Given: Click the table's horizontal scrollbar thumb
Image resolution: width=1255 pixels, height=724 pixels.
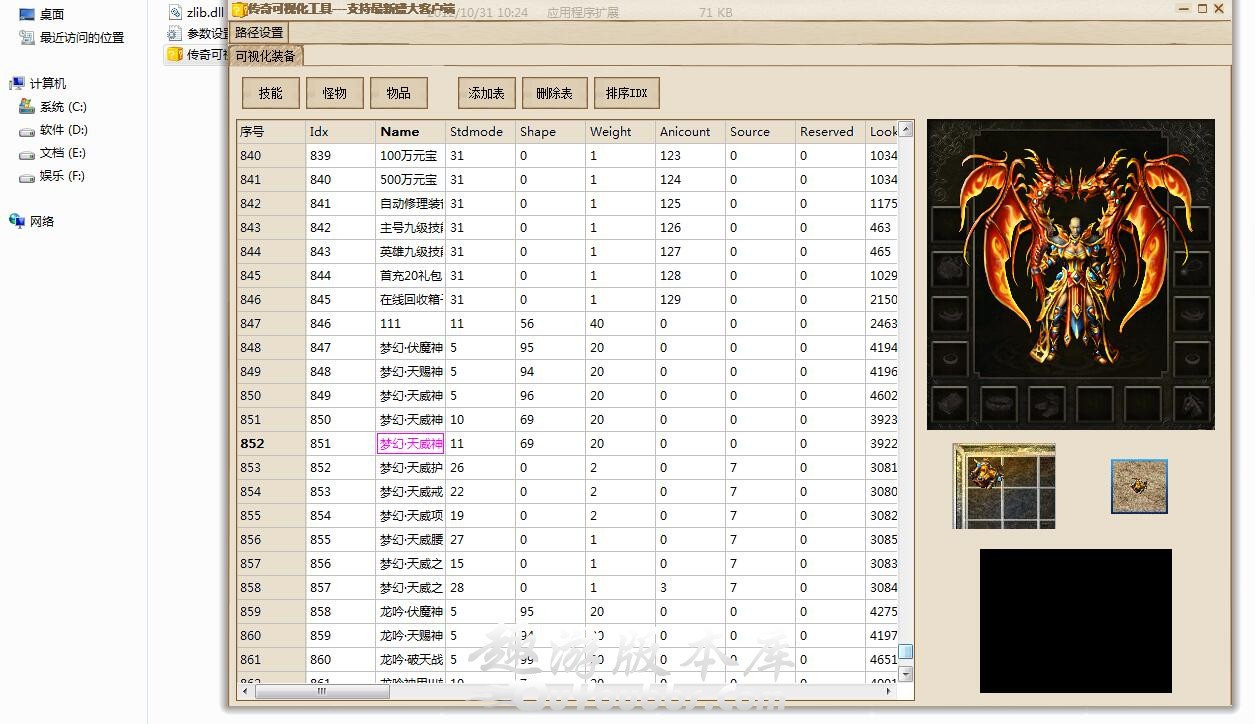Looking at the screenshot, I should (322, 691).
